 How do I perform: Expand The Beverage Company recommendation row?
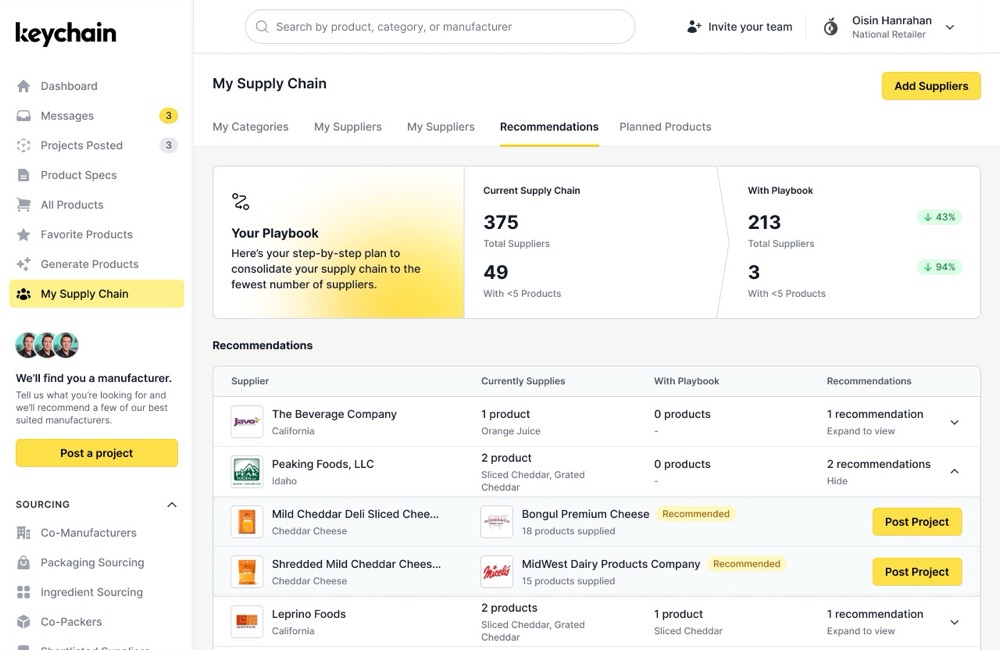coord(954,422)
